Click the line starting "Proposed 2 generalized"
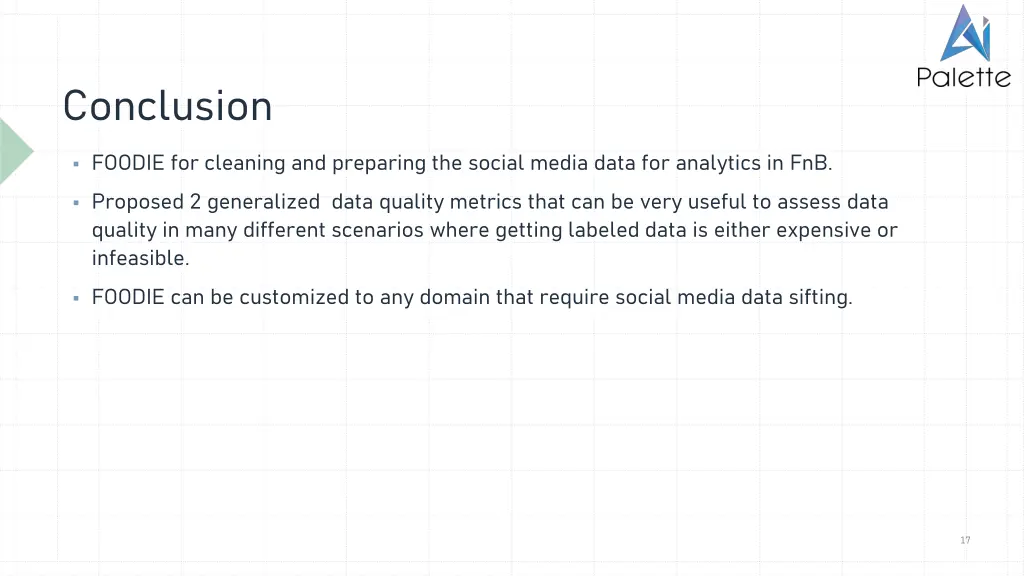The image size is (1024, 576). 490,202
